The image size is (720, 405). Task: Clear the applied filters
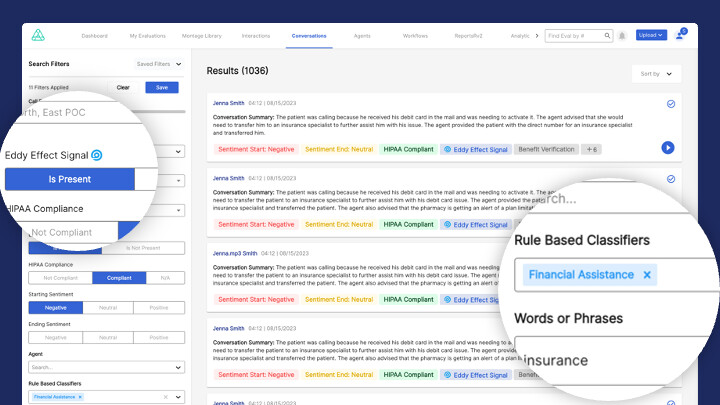(123, 87)
